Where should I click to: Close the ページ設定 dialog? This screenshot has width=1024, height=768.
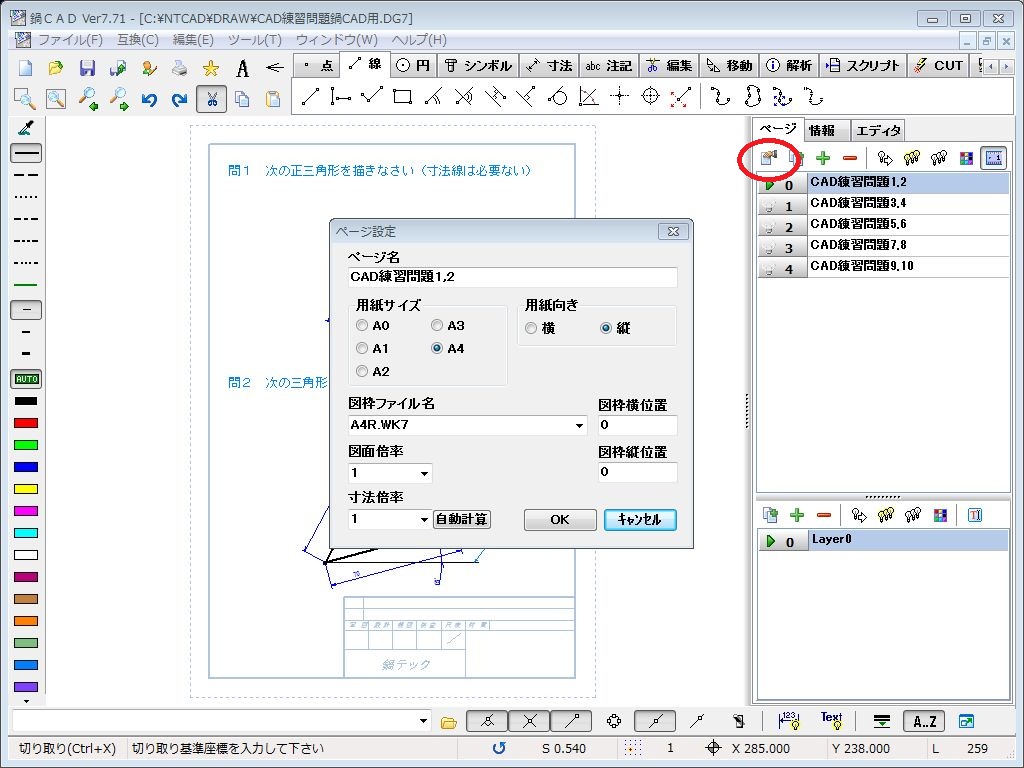[x=673, y=231]
